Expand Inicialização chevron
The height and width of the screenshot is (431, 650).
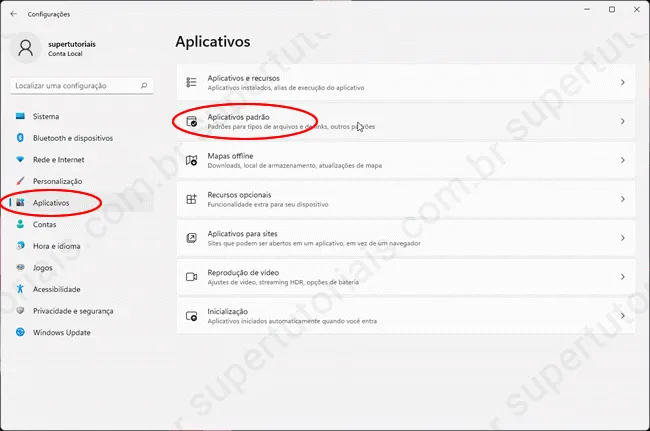coord(623,316)
